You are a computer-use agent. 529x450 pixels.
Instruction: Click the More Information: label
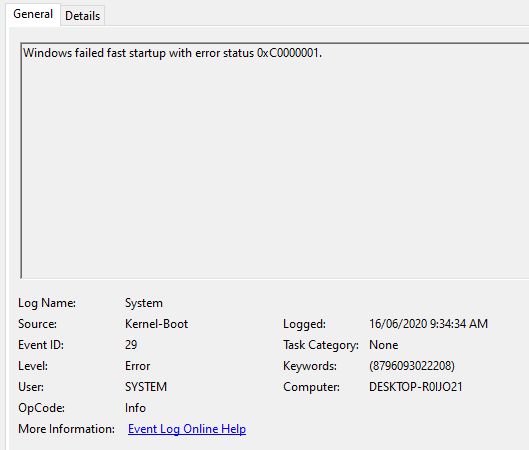tap(66, 429)
